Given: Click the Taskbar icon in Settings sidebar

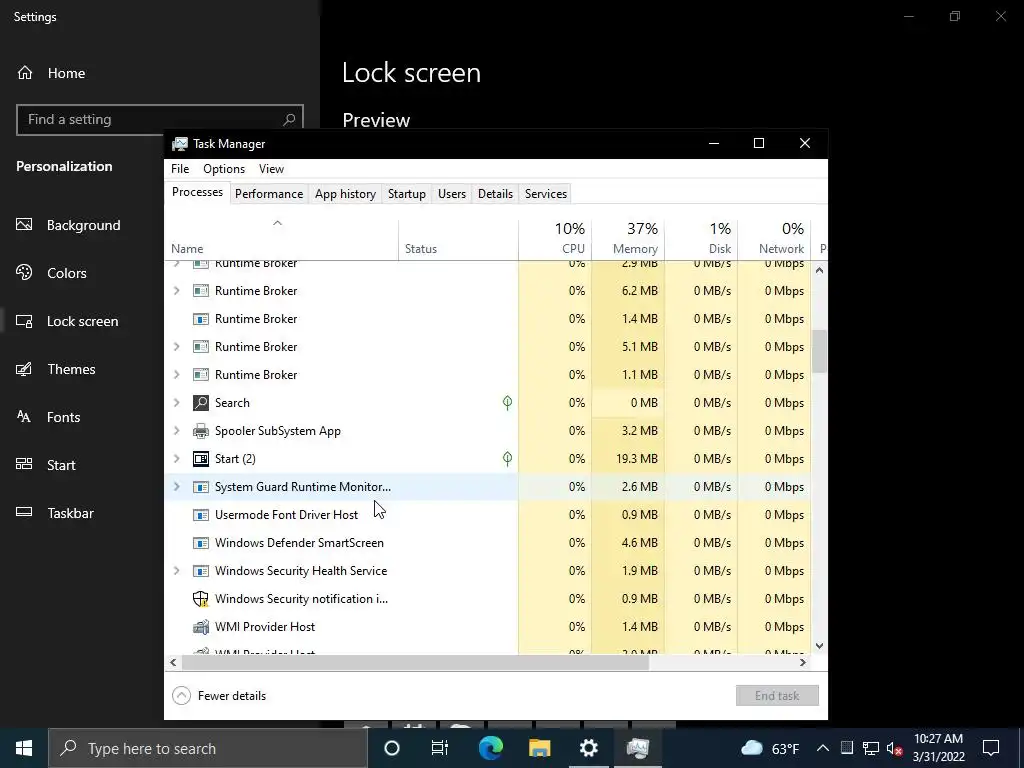Looking at the screenshot, I should click(24, 512).
